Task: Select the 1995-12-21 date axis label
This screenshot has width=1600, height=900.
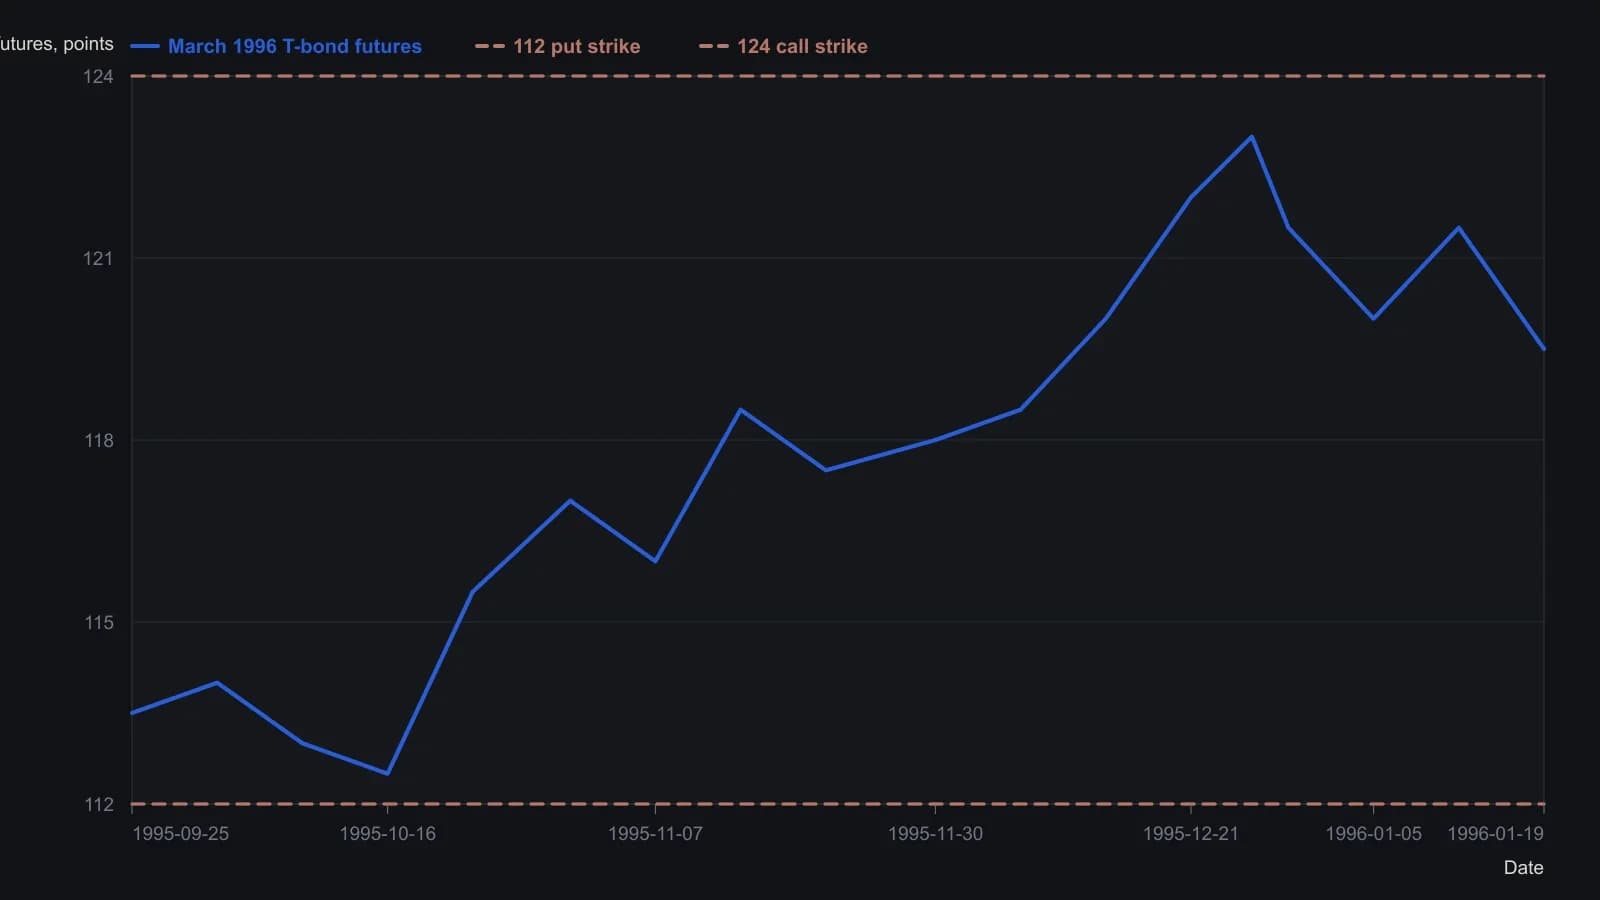Action: (x=1190, y=834)
